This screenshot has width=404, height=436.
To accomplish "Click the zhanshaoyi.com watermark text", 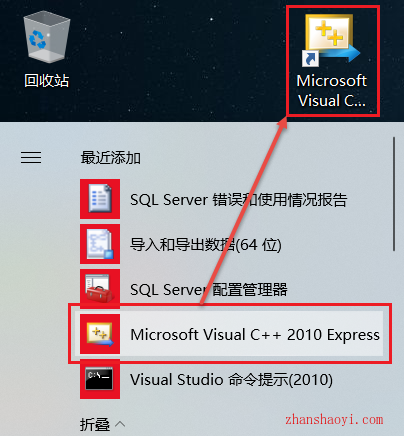I will (334, 419).
